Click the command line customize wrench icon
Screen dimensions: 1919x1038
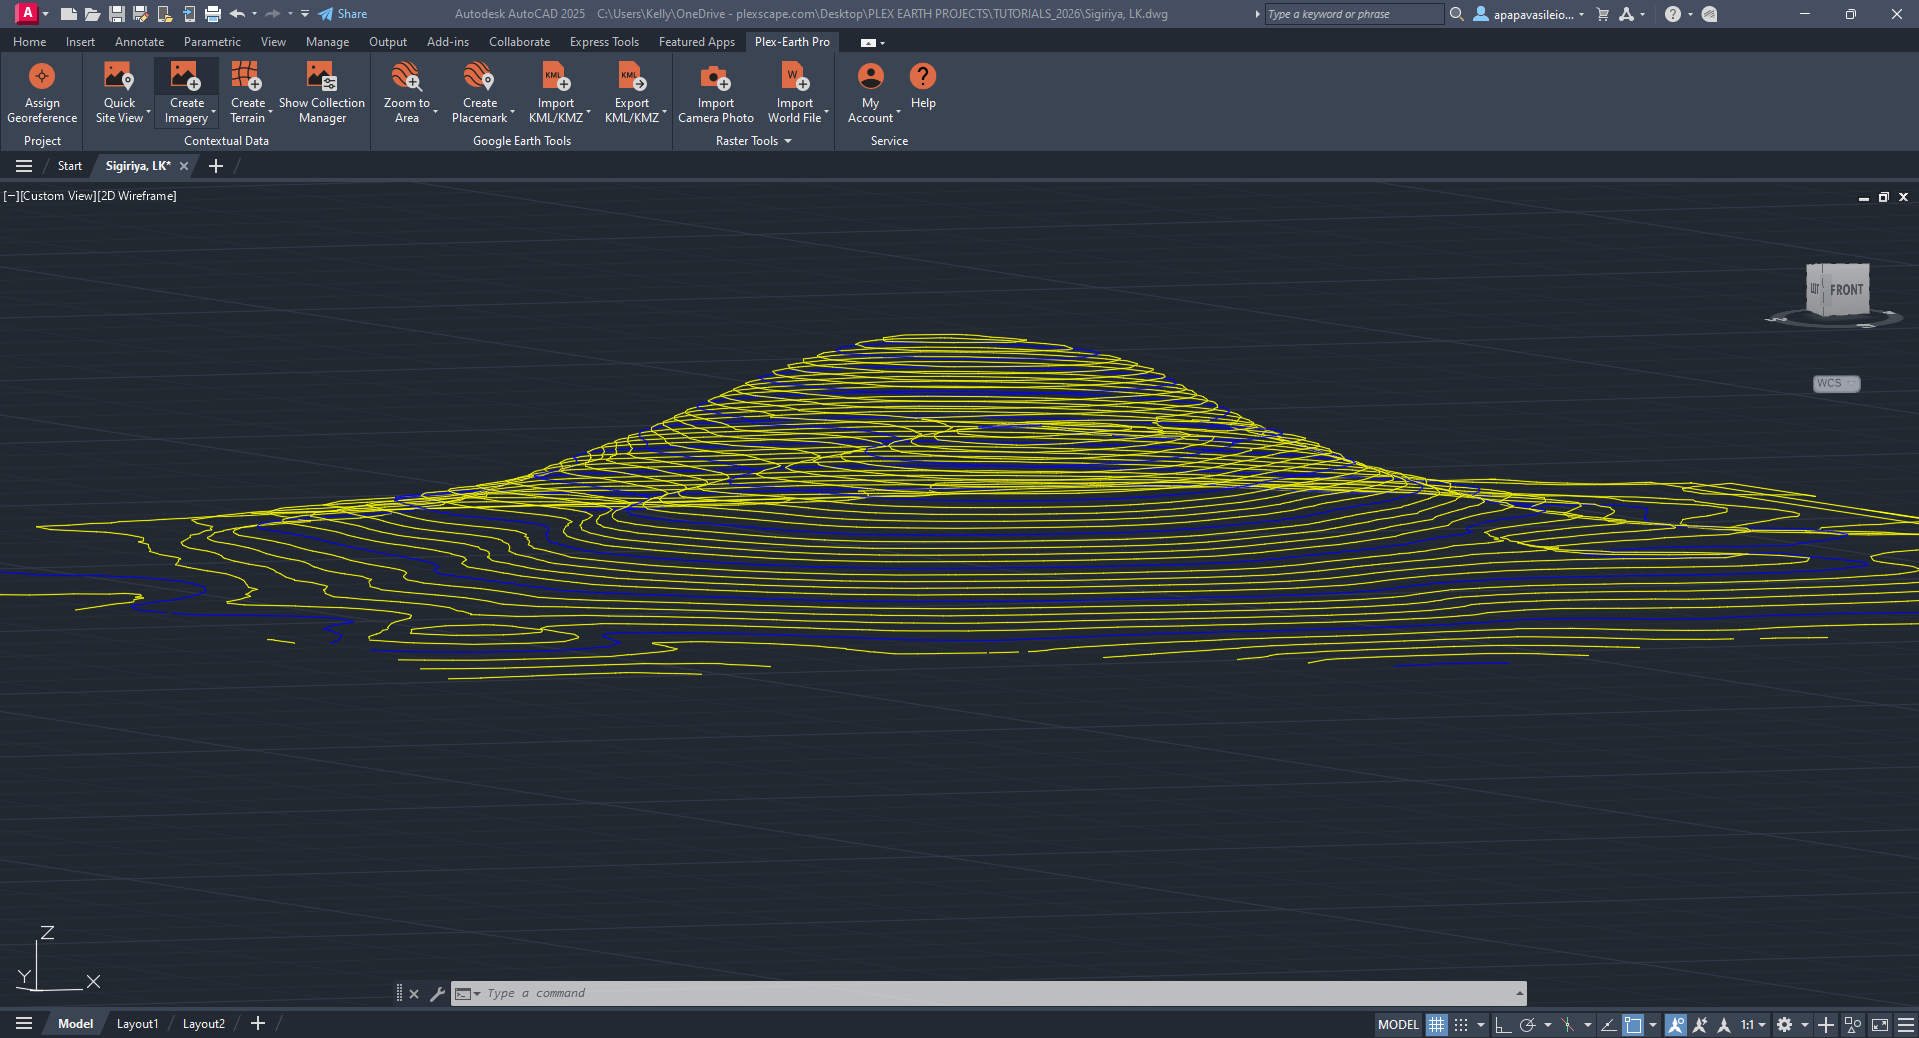(x=437, y=993)
